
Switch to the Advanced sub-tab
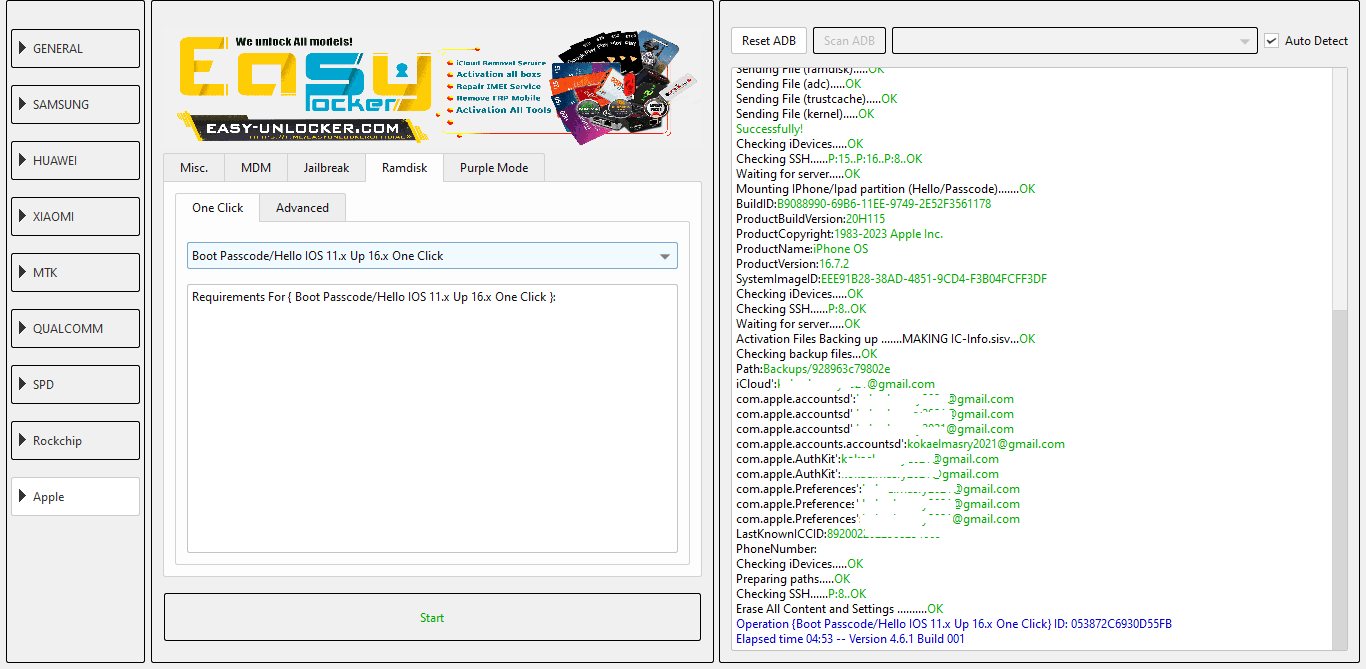(302, 208)
